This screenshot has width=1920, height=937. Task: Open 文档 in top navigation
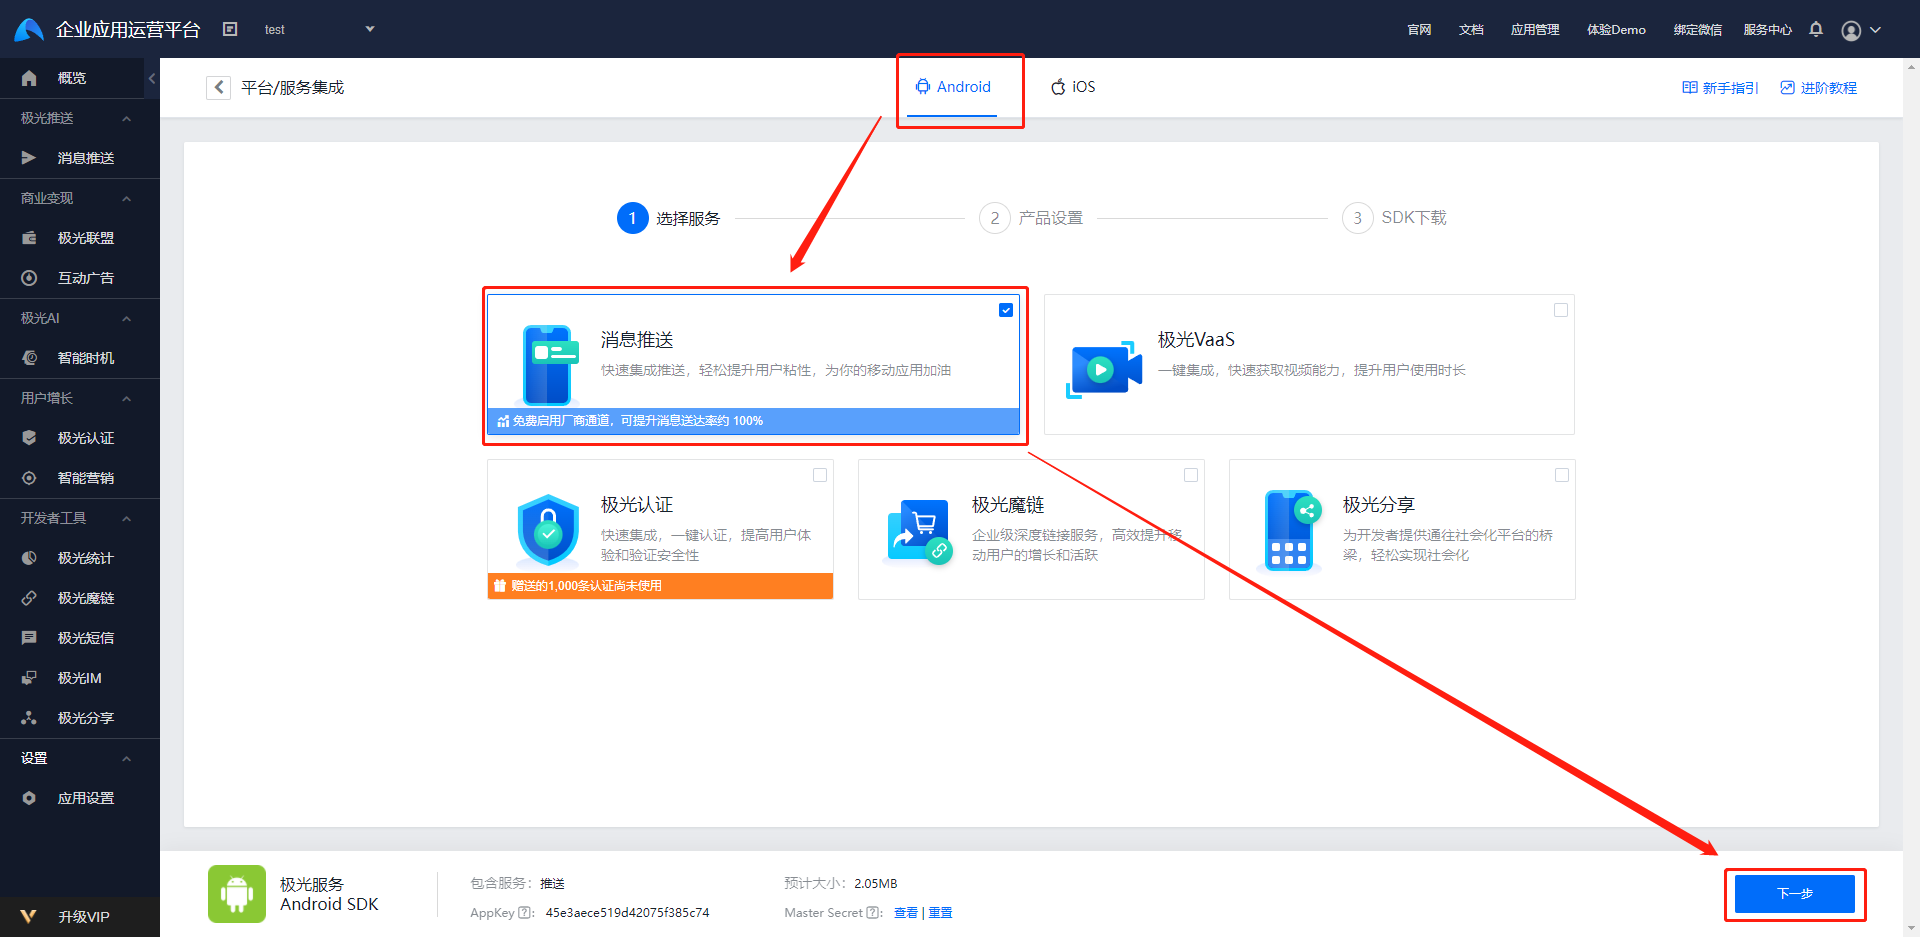1471,29
